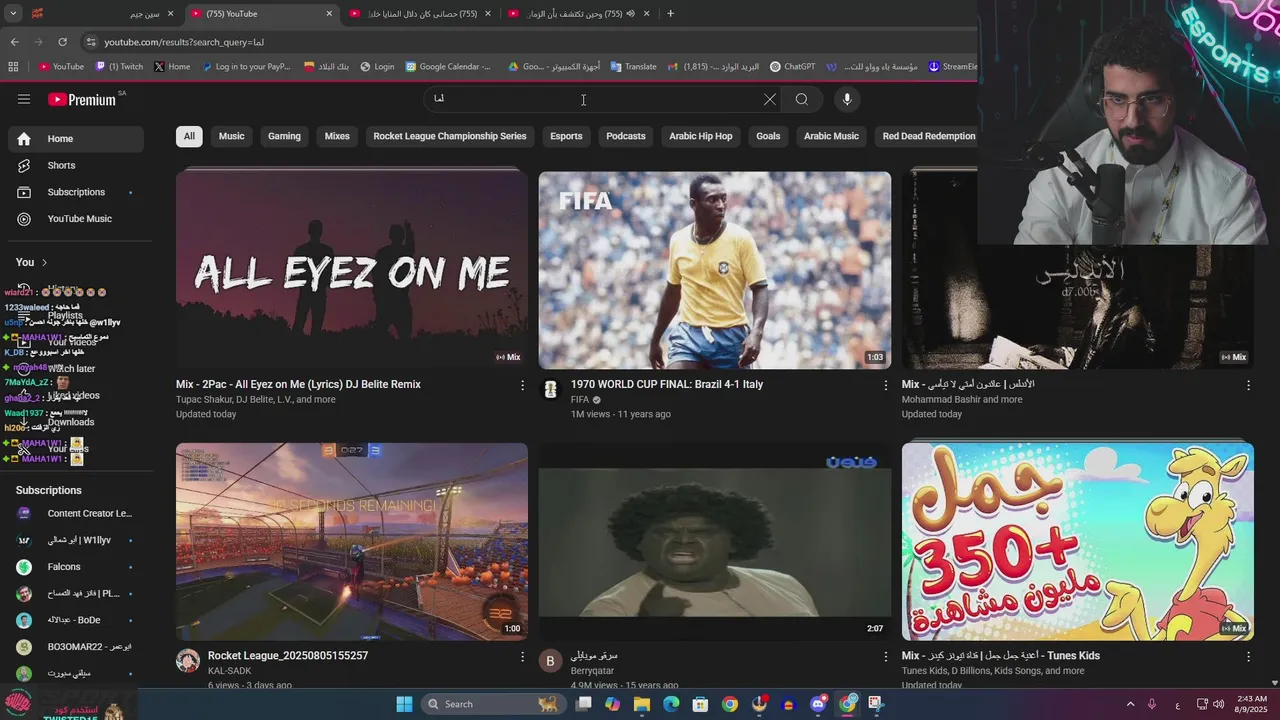The width and height of the screenshot is (1280, 720).
Task: Select the Music filter chip
Action: tap(231, 136)
